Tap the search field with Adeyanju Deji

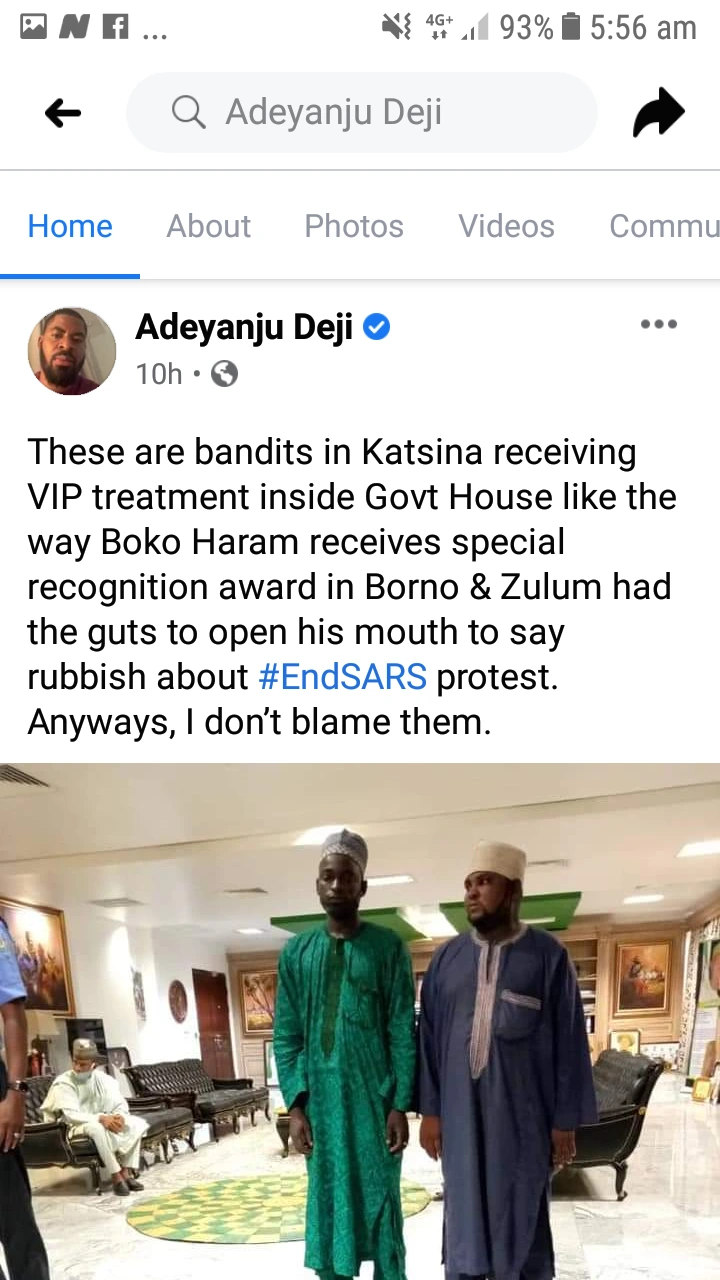(x=362, y=112)
